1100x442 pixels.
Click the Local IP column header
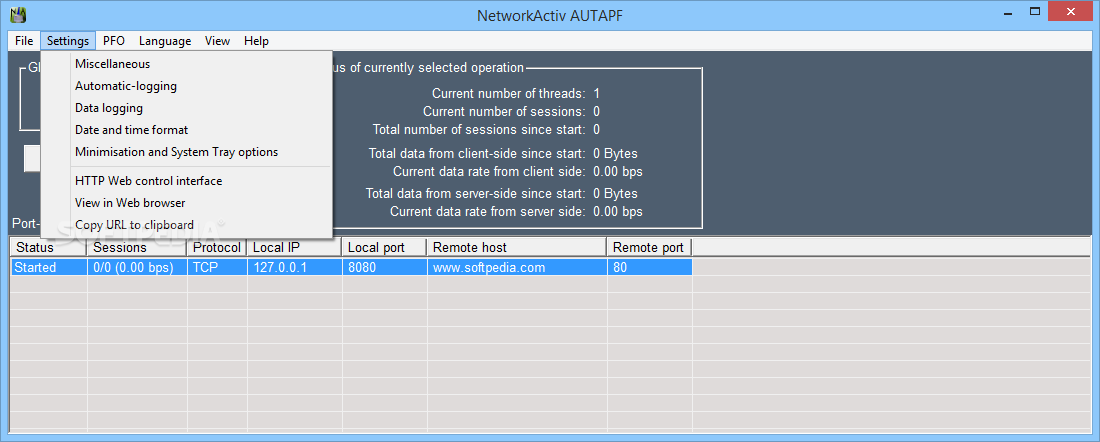click(x=294, y=247)
